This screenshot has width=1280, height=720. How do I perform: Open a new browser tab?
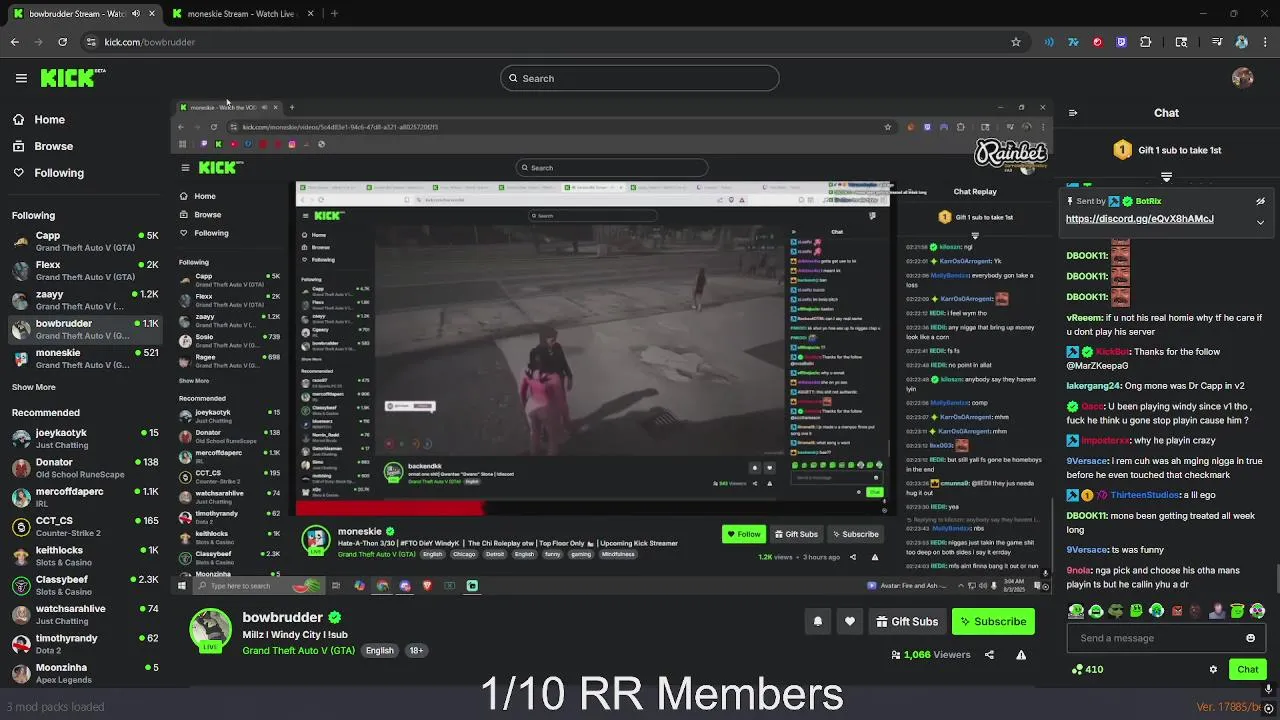tap(334, 14)
